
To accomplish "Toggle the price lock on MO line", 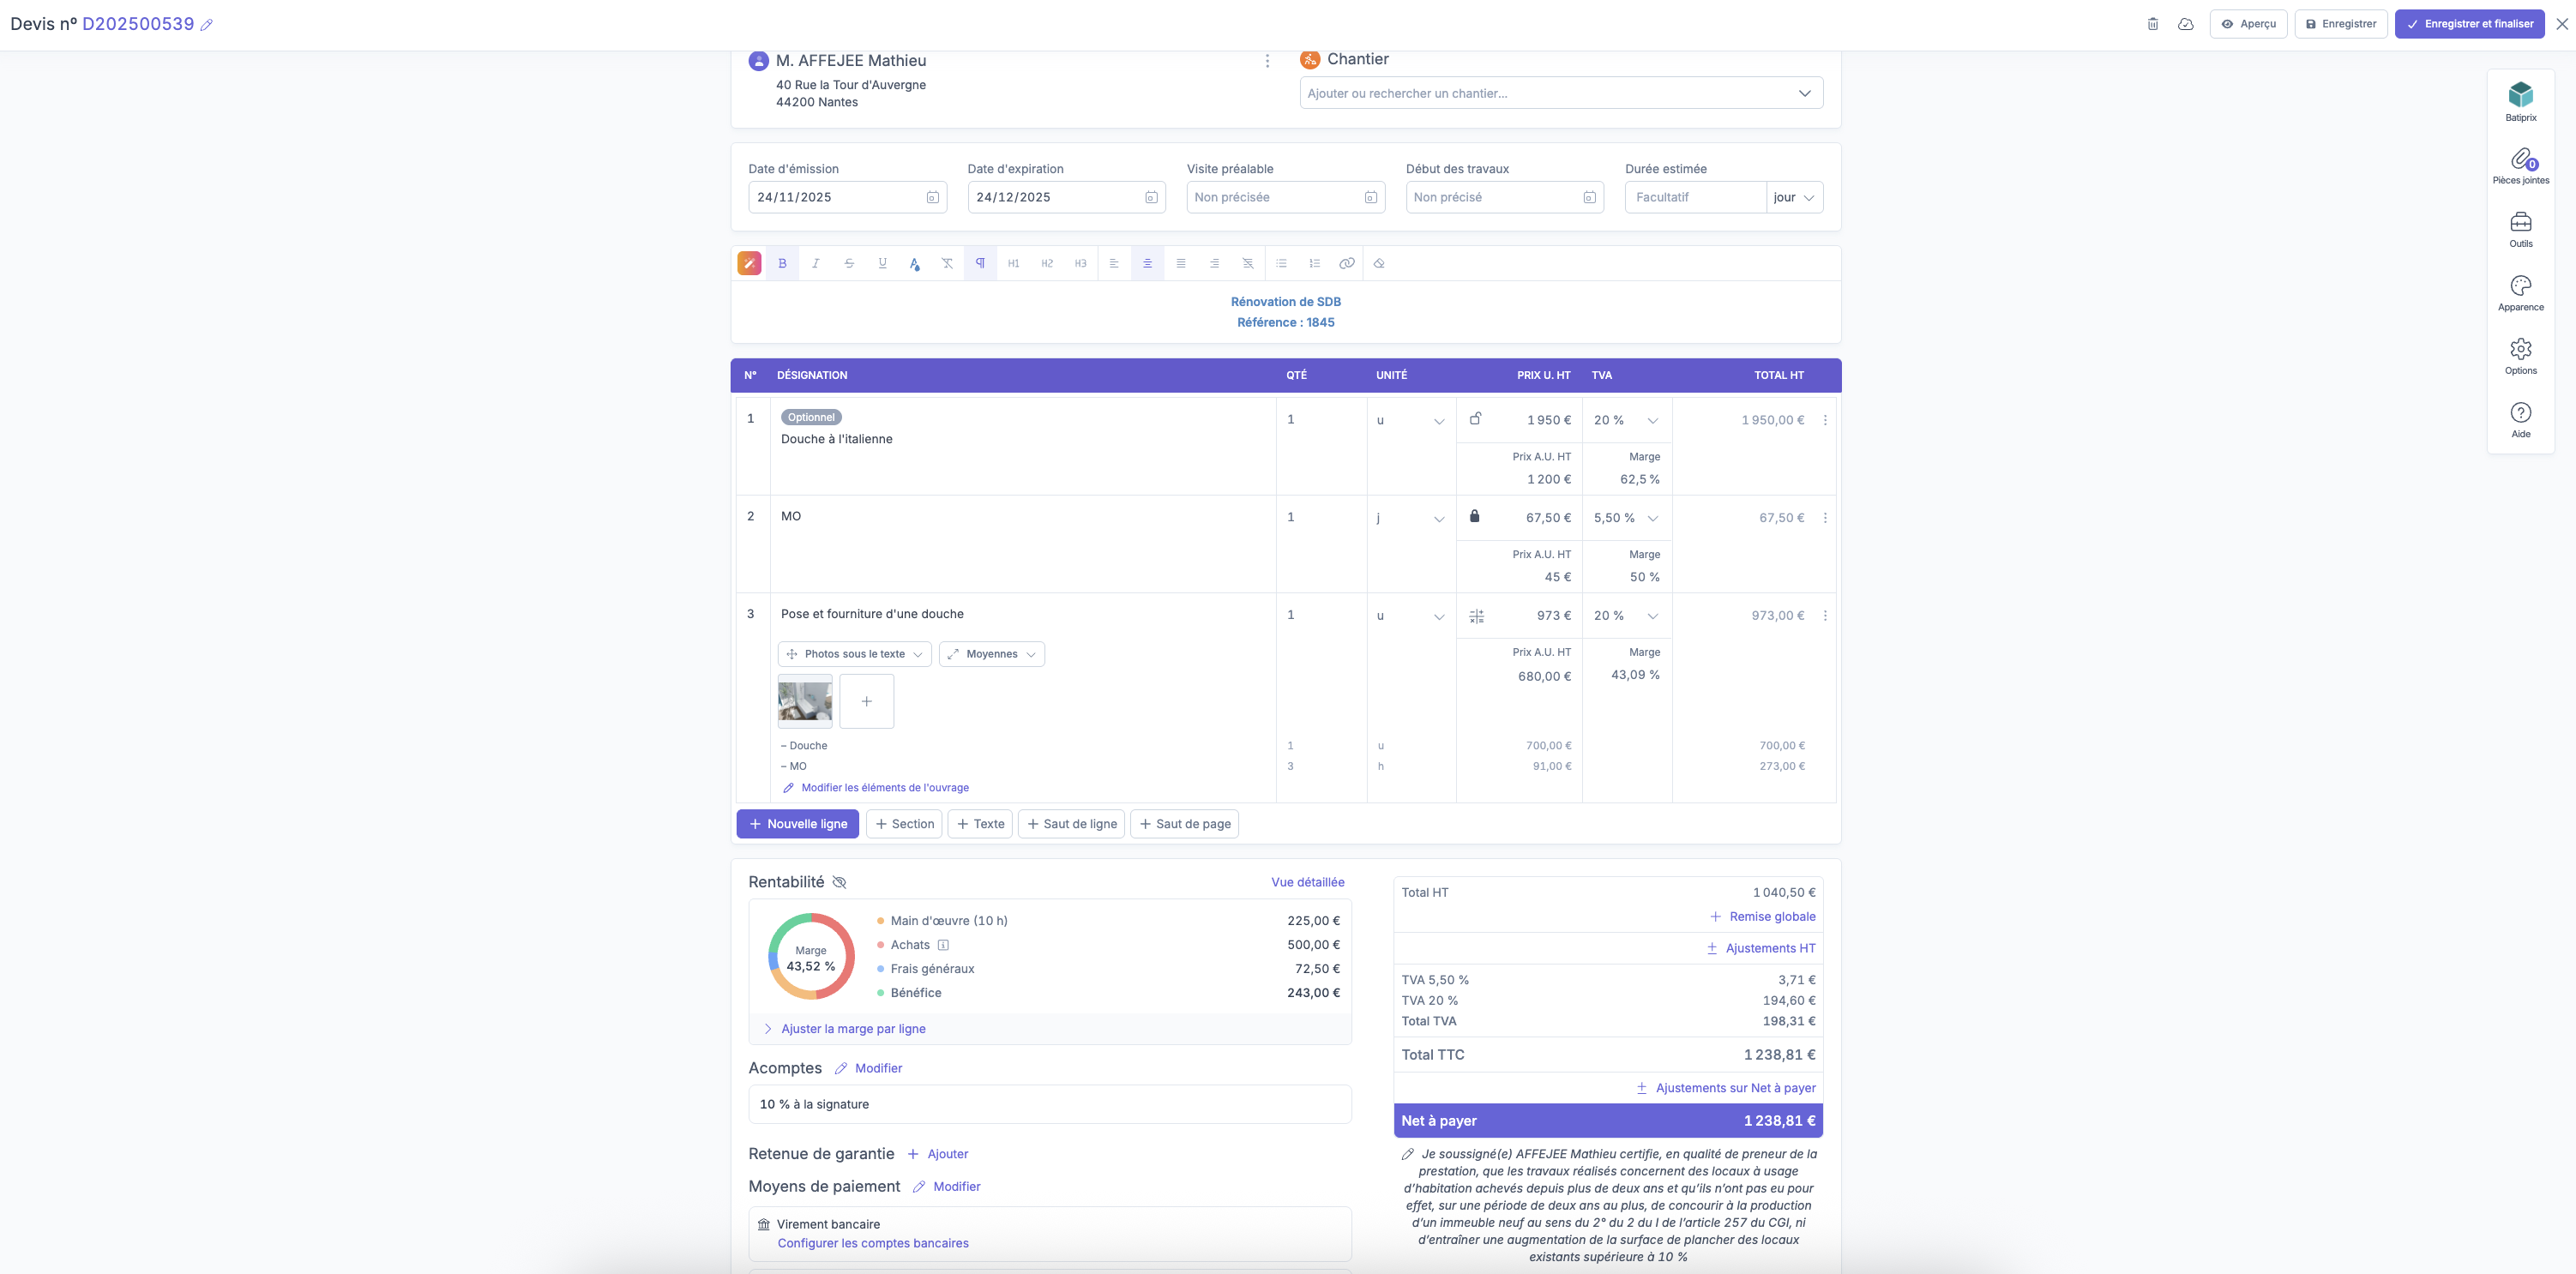I will click(x=1474, y=516).
